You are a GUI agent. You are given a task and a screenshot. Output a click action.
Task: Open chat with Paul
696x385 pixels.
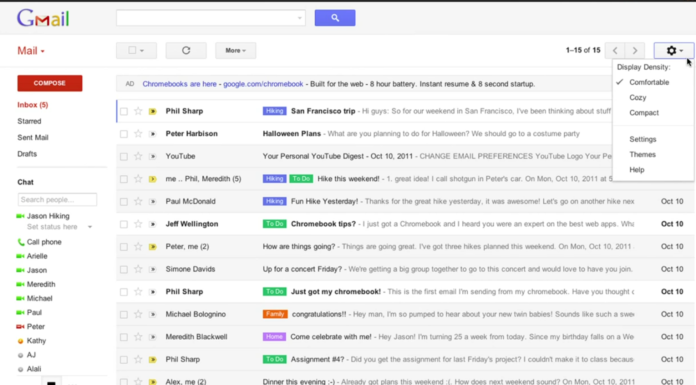tap(34, 313)
